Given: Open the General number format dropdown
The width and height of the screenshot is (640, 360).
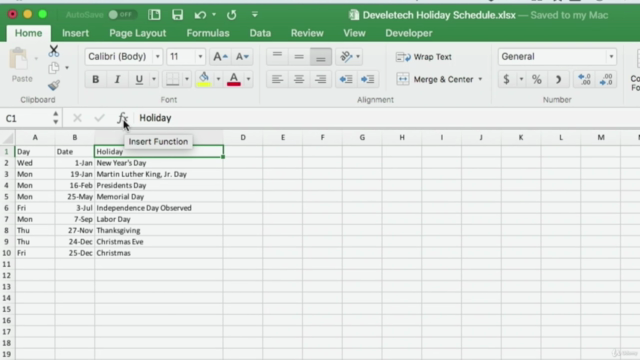Looking at the screenshot, I should (611, 57).
